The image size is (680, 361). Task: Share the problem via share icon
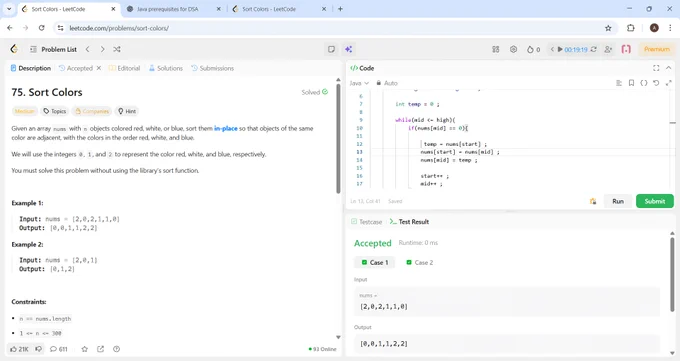click(x=101, y=349)
